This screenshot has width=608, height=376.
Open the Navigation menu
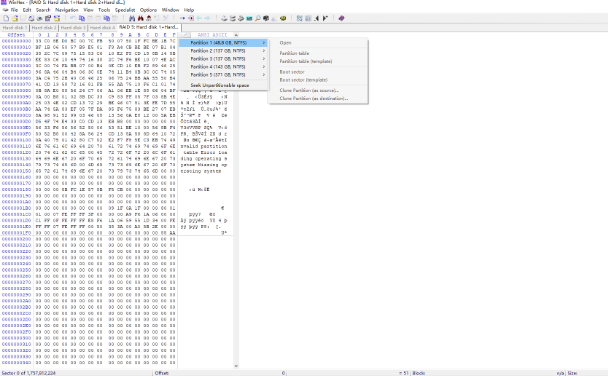point(67,10)
